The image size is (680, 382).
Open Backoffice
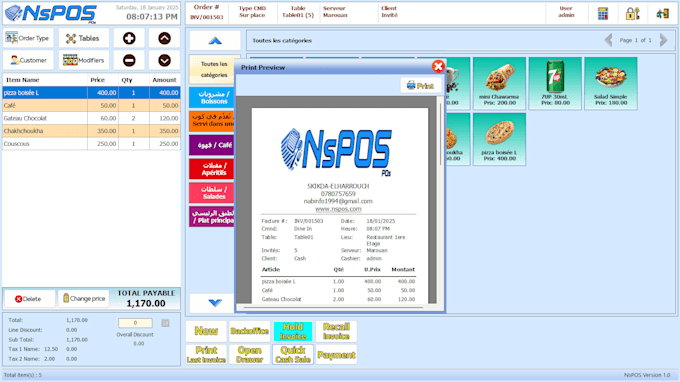click(x=249, y=331)
